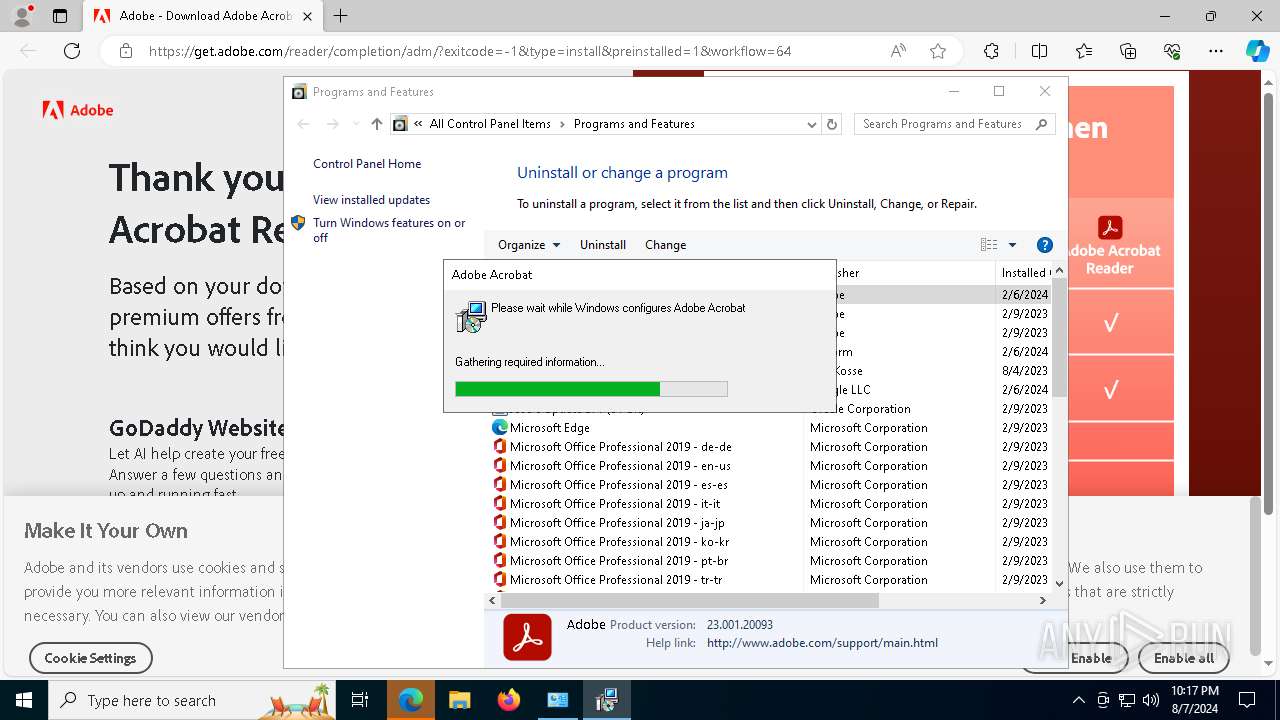Click the volume icon in system tray
1280x720 pixels.
coord(1151,700)
